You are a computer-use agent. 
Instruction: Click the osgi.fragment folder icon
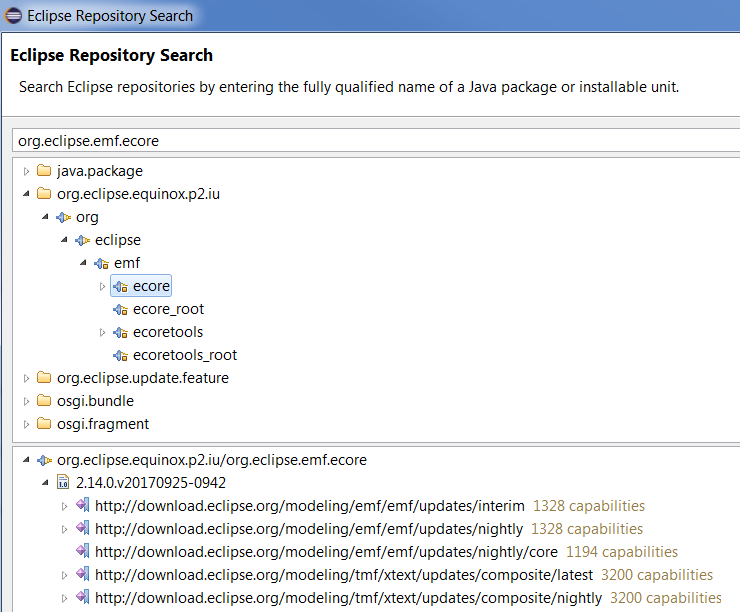[44, 423]
